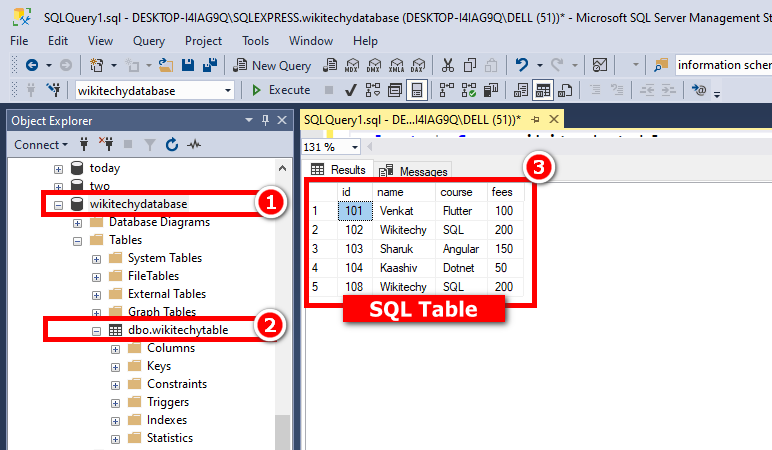Image resolution: width=772 pixels, height=450 pixels.
Task: Click the Disconnect icon in Object Explorer
Action: [106, 145]
